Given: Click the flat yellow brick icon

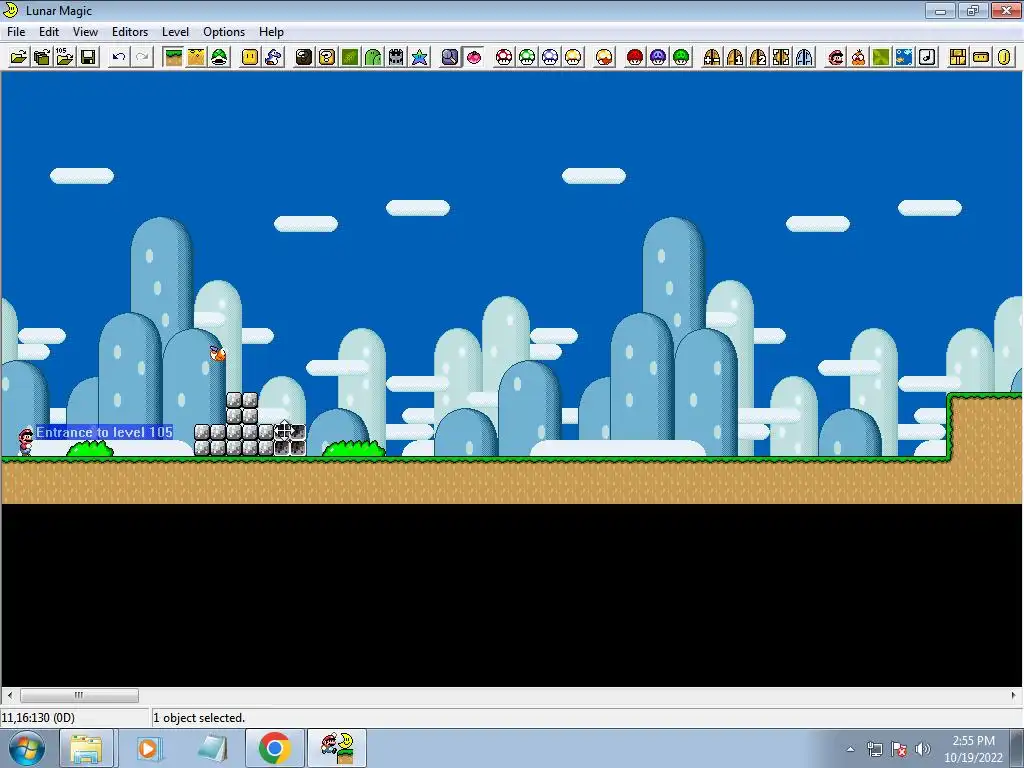Looking at the screenshot, I should click(x=982, y=57).
